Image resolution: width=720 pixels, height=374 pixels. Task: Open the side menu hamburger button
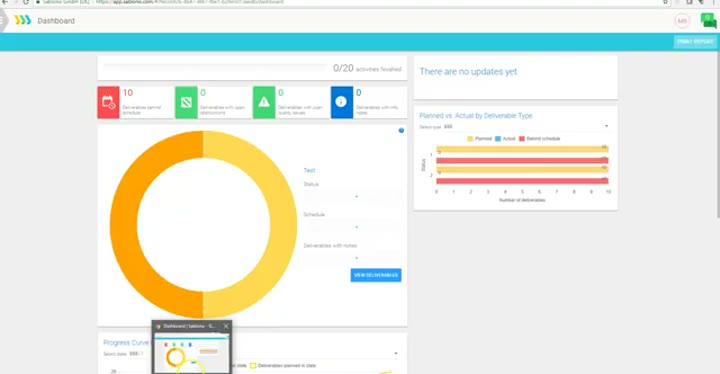[x=2, y=21]
